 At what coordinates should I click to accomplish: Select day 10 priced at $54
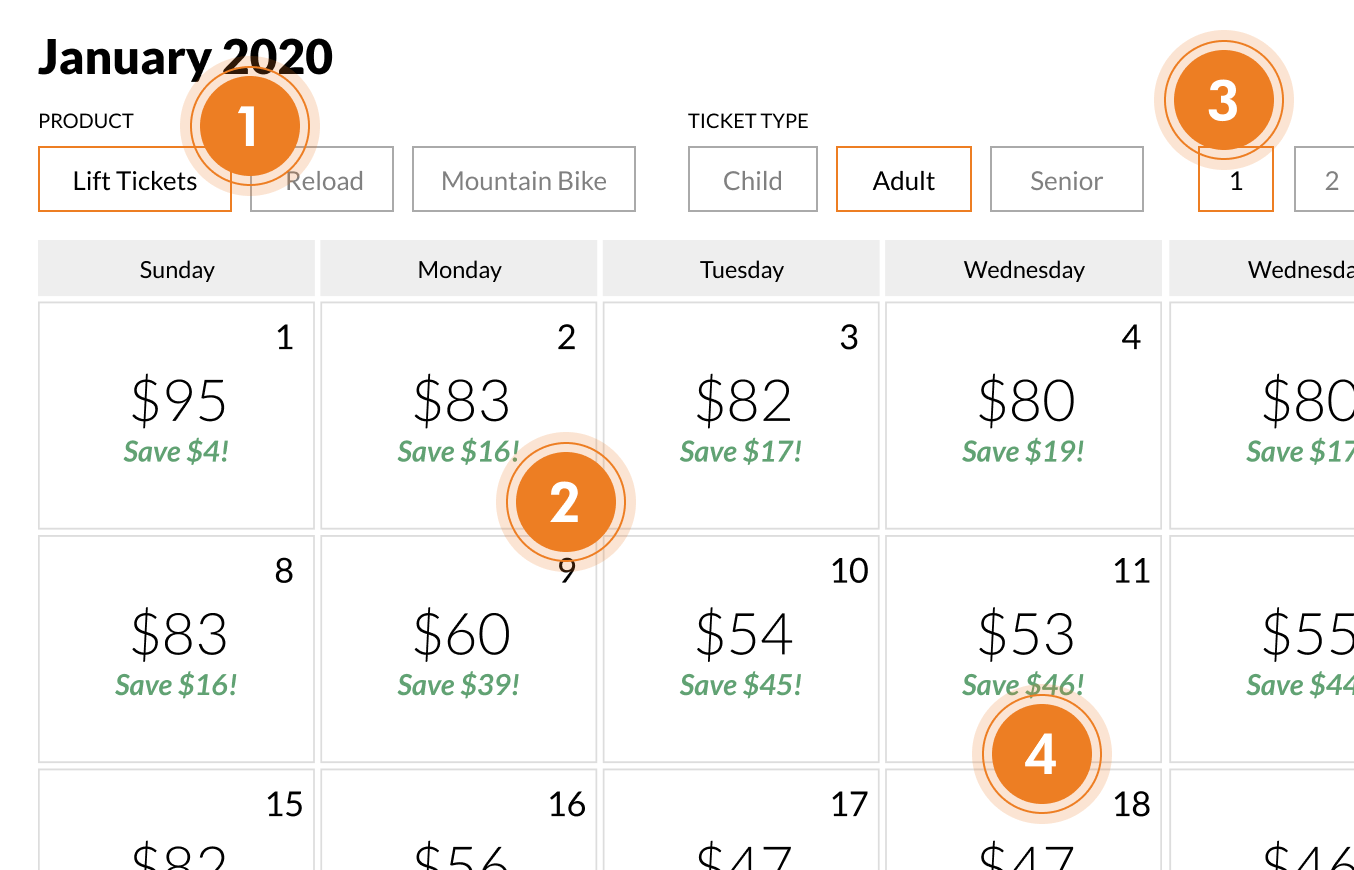tap(741, 649)
